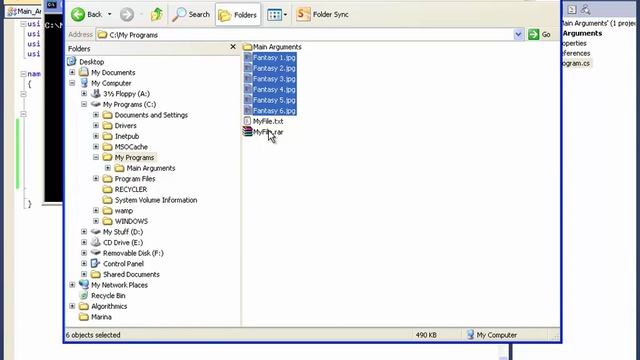Launch Folder Sync from the toolbar

(322, 14)
